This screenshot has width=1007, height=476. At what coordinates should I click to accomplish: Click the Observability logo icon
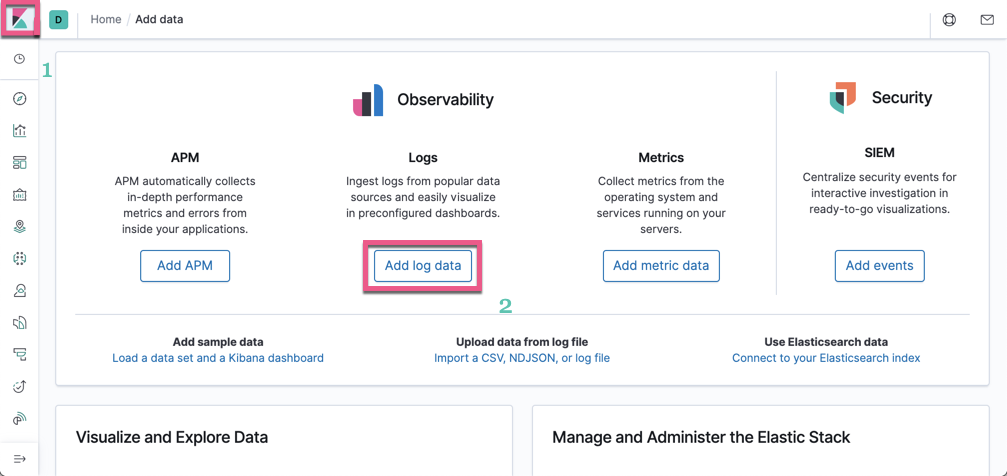point(368,100)
